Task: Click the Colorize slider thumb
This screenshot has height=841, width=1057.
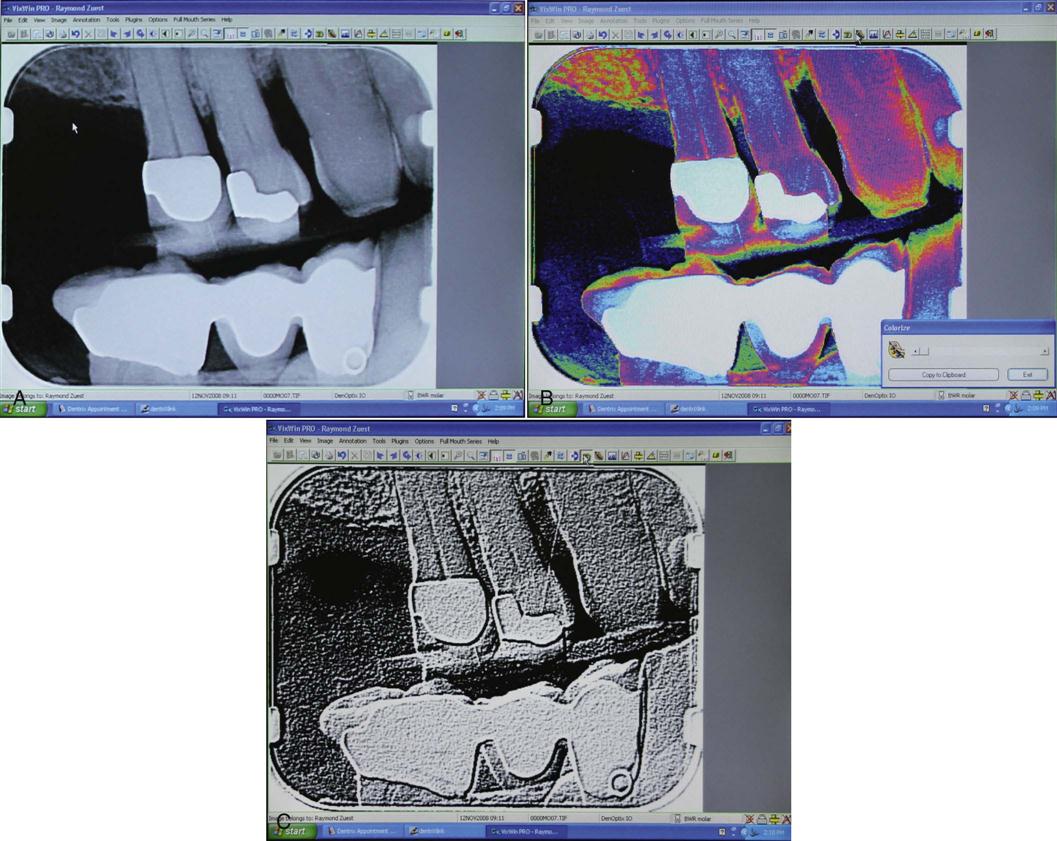Action: pyautogui.click(x=923, y=351)
